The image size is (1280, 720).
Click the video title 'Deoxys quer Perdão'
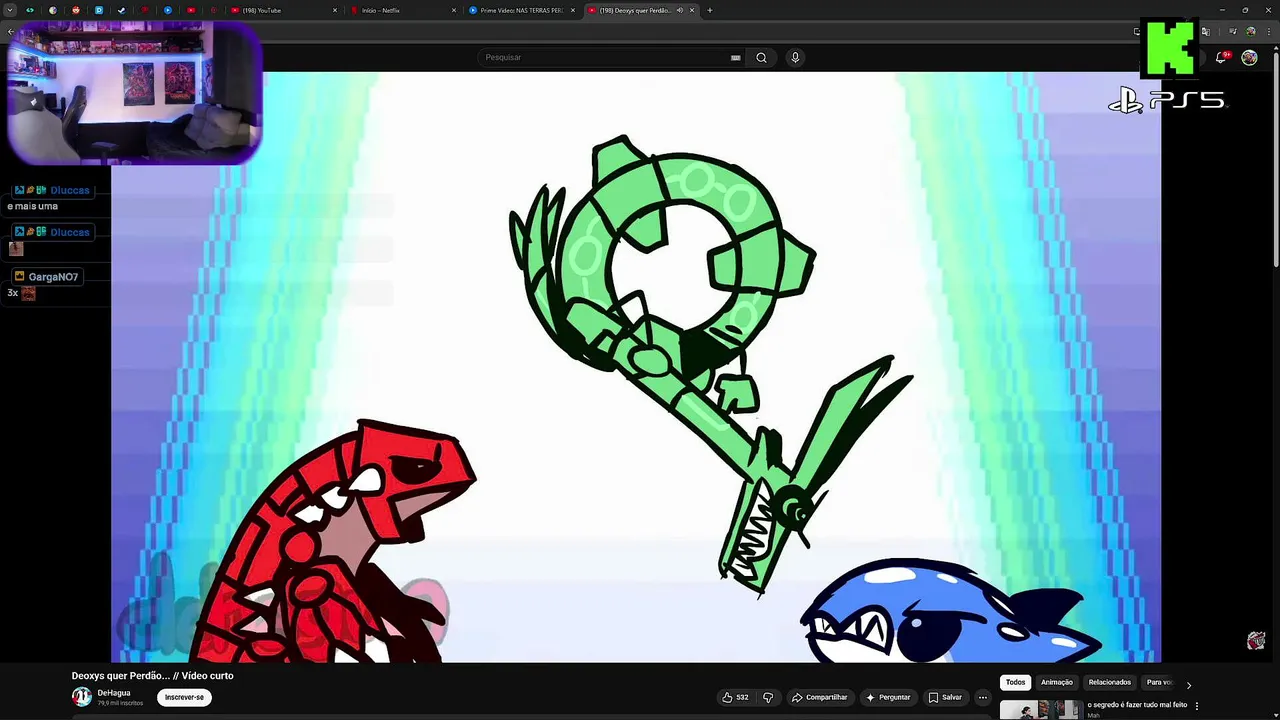pyautogui.click(x=152, y=676)
